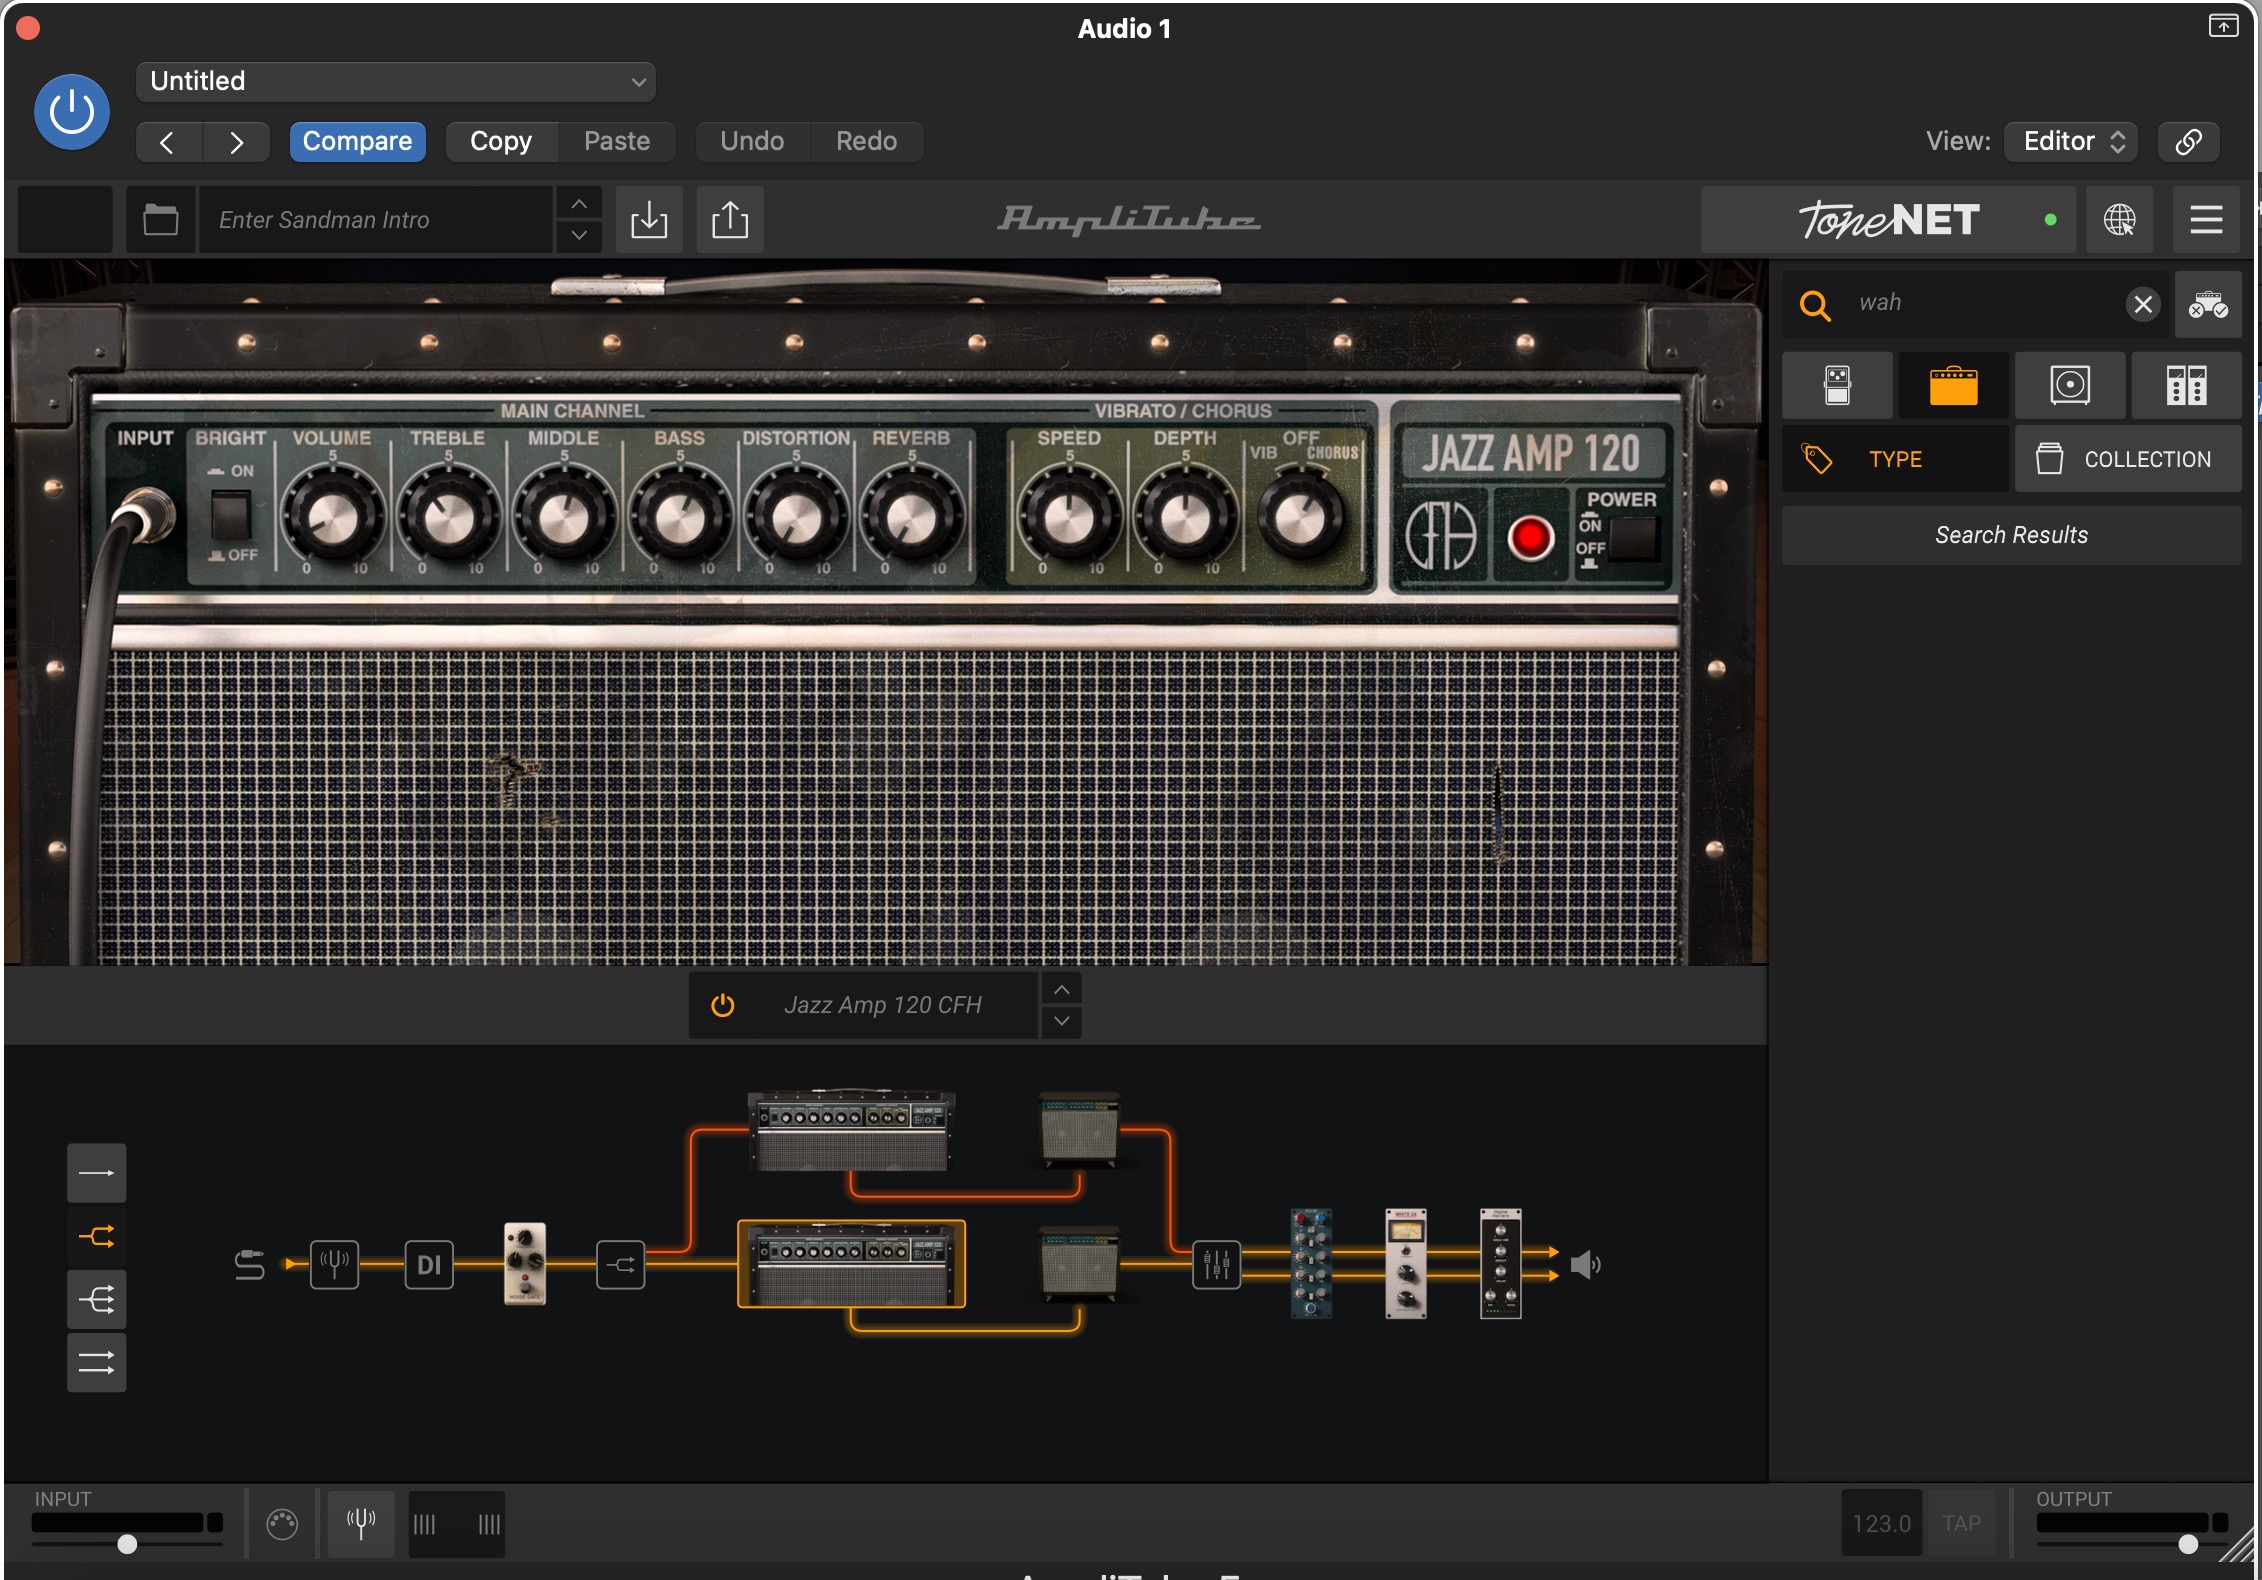Click the VIB/OFF/CHORUS selector knob

pos(1300,518)
